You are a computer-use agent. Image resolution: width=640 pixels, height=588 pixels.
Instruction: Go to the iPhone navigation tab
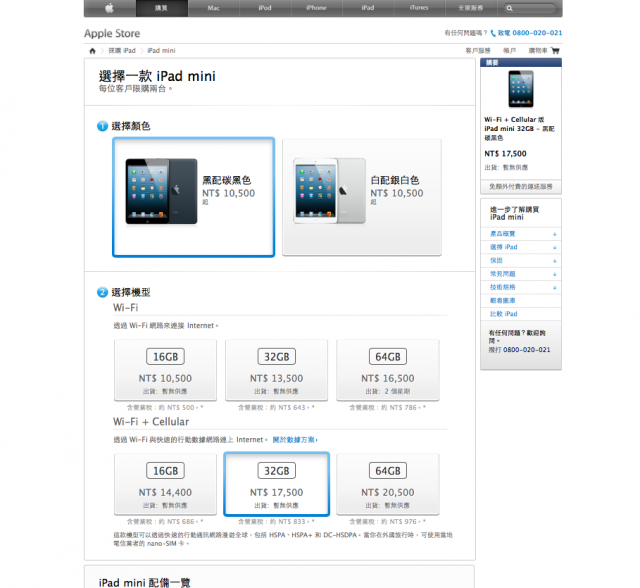(x=316, y=8)
